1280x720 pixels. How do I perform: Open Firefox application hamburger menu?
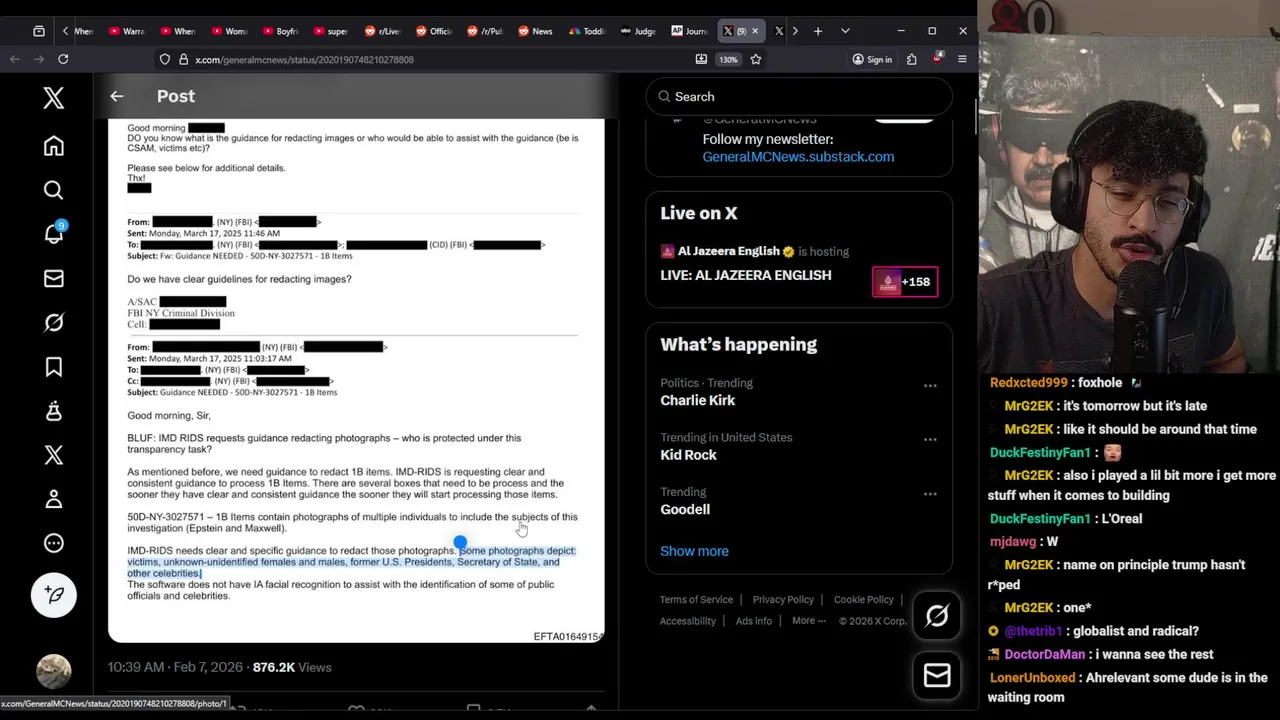coord(962,59)
